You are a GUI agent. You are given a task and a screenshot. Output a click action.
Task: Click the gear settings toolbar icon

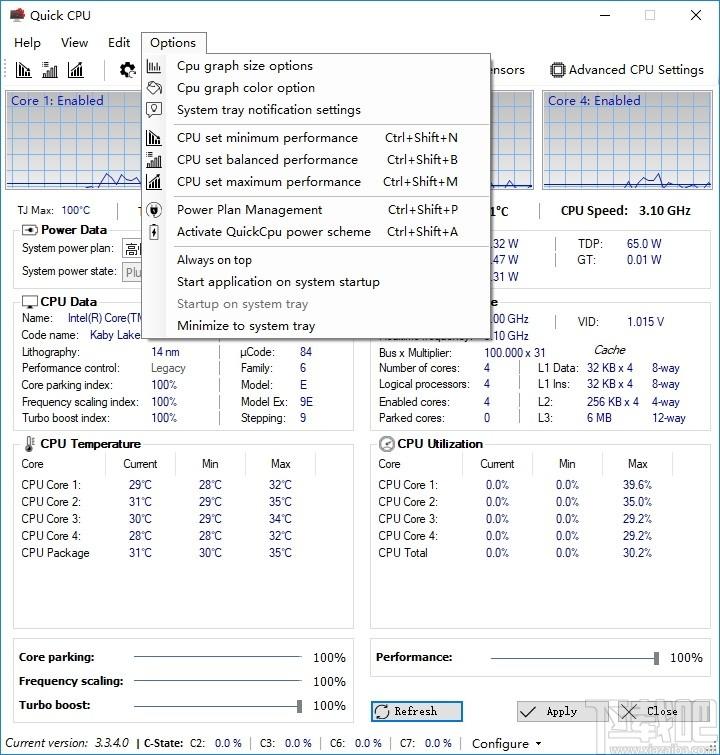click(x=128, y=70)
